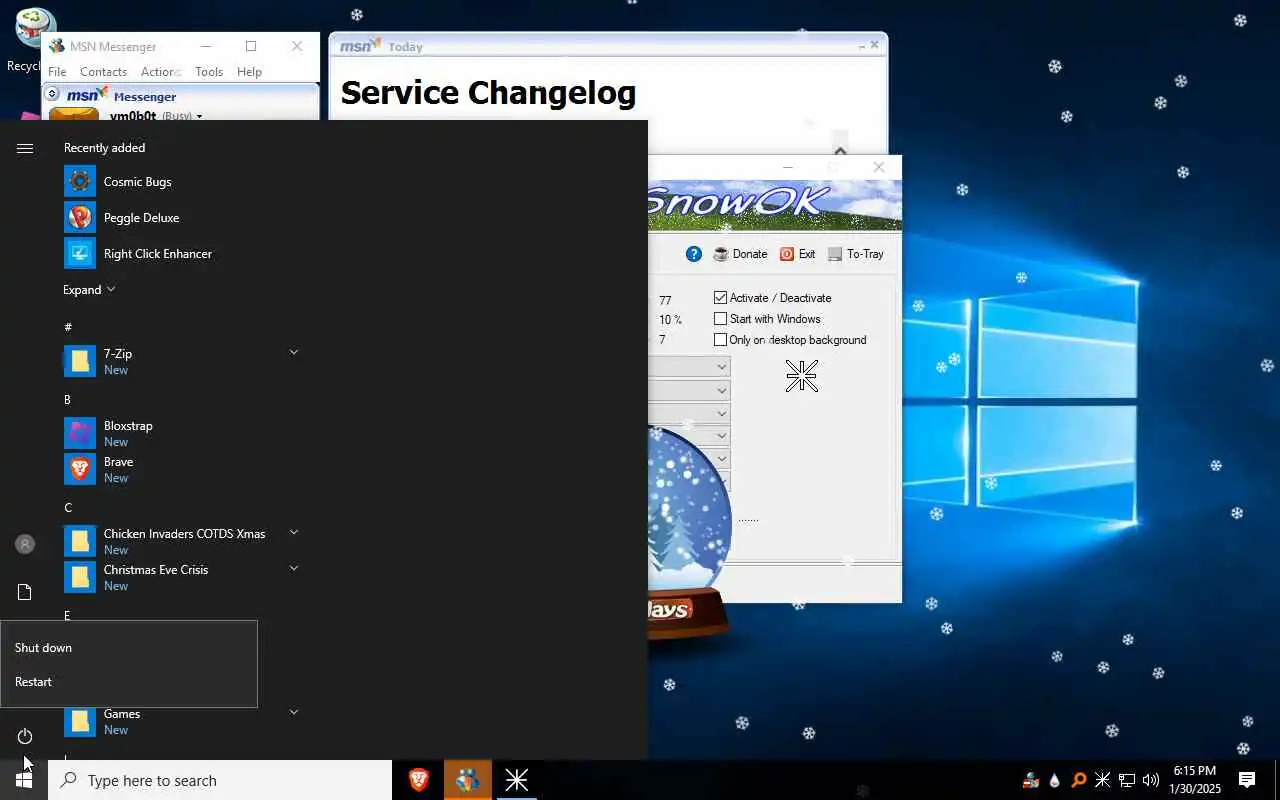Click Donate in SnowOK toolbar
1280x800 pixels.
pyautogui.click(x=740, y=254)
